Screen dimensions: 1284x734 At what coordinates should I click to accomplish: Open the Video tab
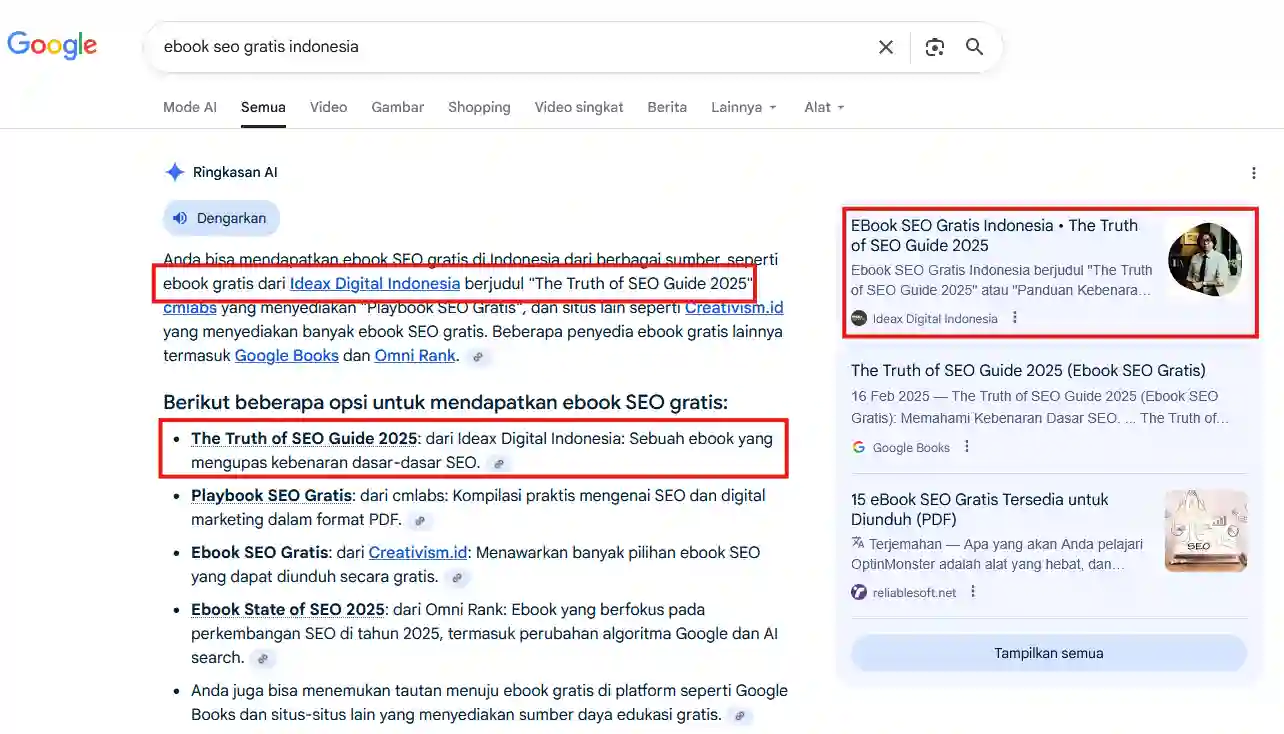tap(328, 107)
